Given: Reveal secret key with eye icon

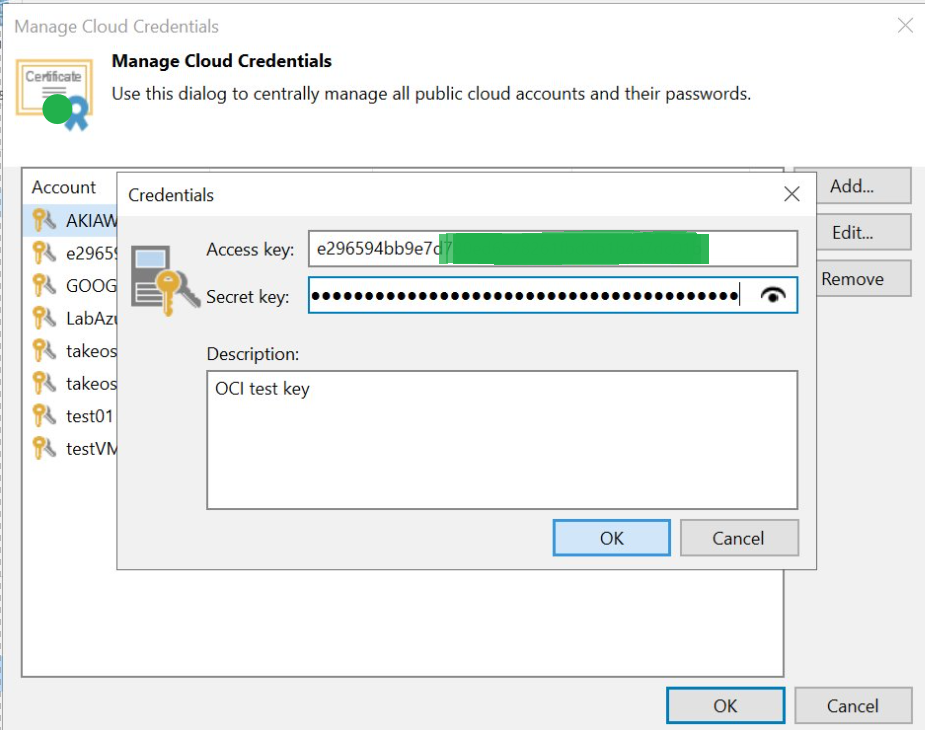Looking at the screenshot, I should (773, 294).
